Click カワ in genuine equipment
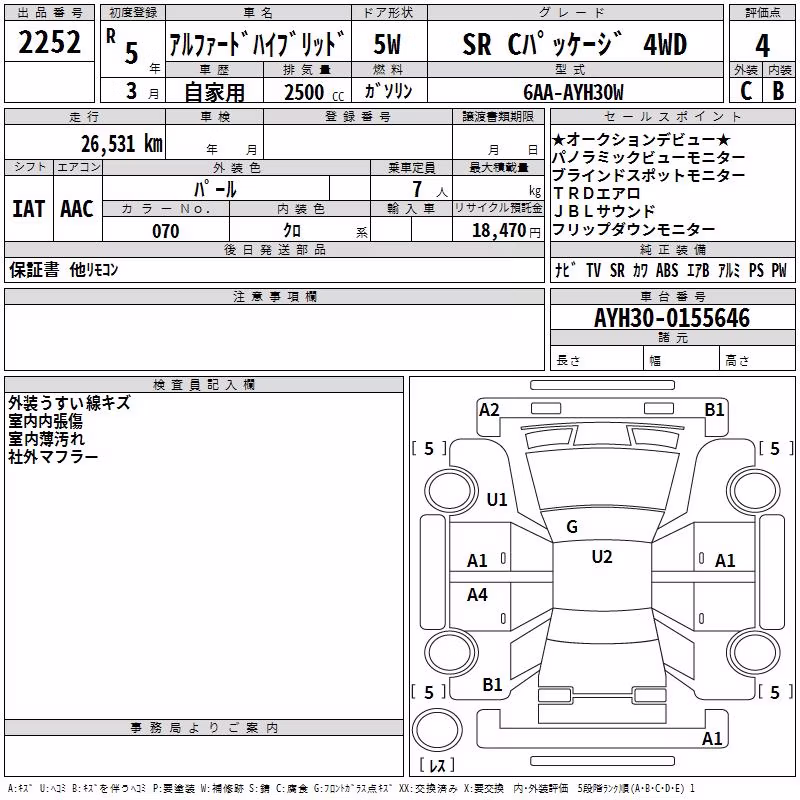This screenshot has height=800, width=800. pos(640,270)
